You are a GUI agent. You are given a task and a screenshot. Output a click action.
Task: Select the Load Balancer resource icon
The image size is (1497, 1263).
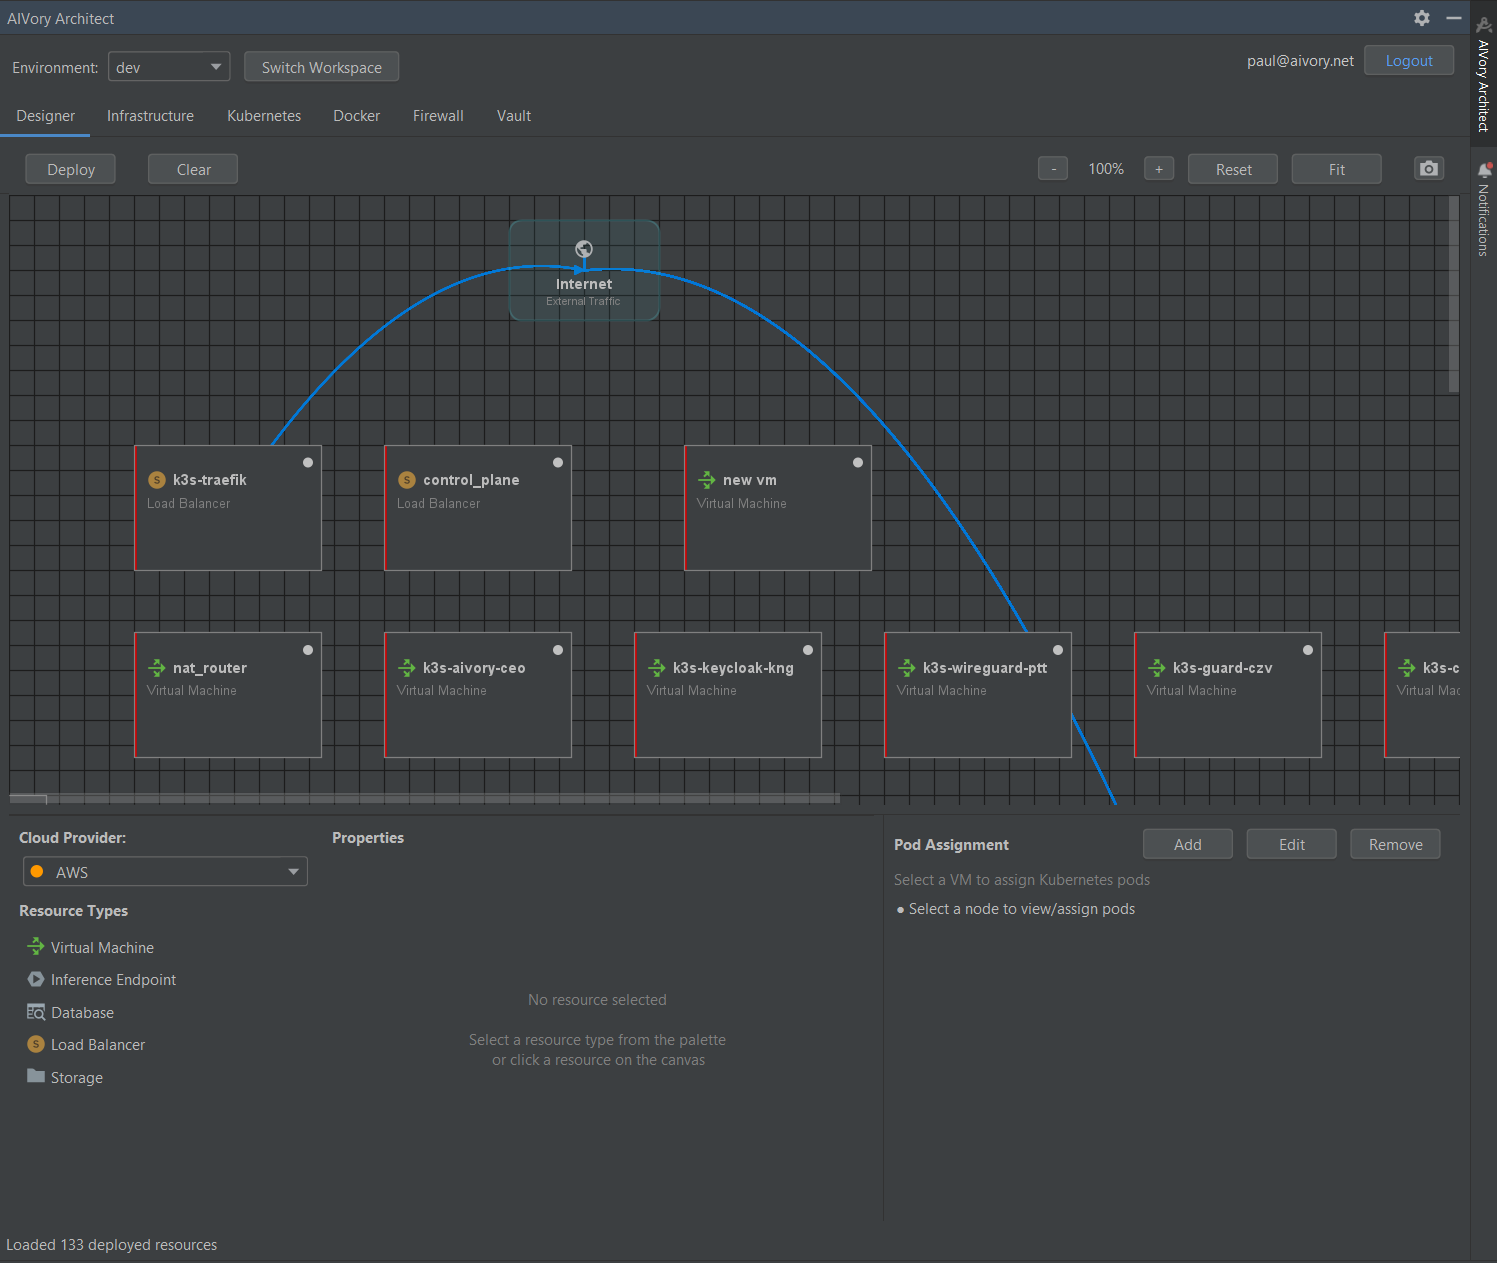pos(36,1044)
